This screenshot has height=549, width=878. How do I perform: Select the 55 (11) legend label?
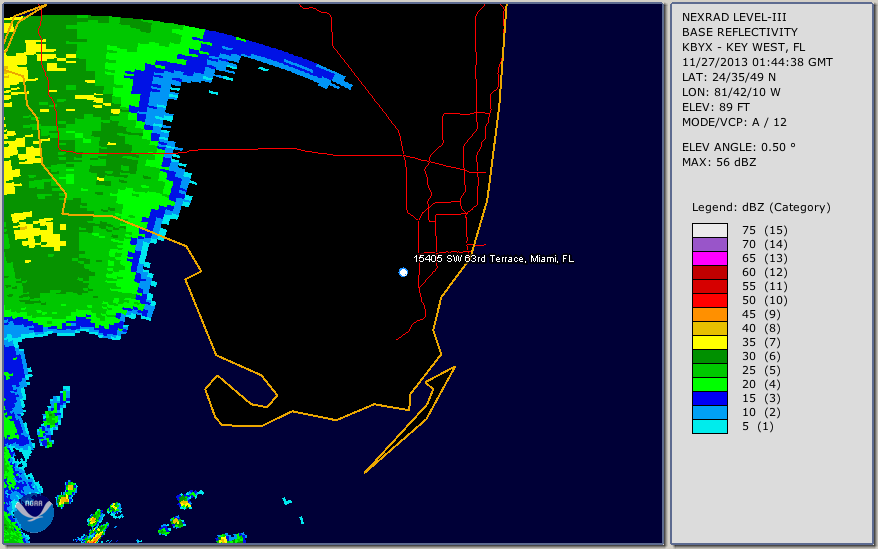pos(764,286)
